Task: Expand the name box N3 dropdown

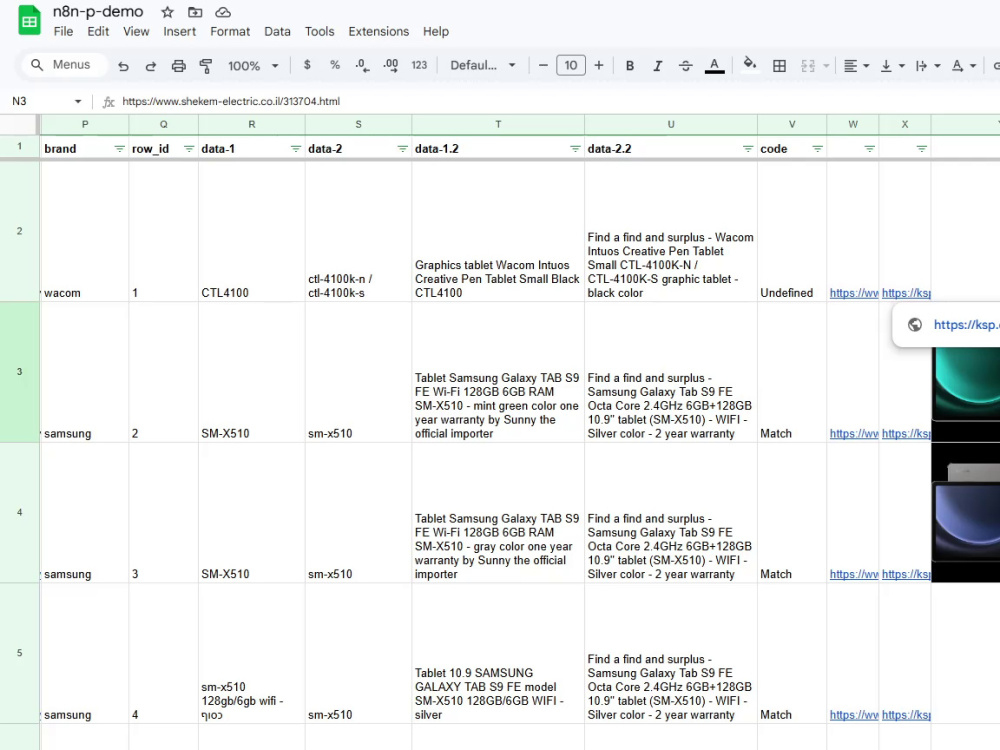Action: 78,101
